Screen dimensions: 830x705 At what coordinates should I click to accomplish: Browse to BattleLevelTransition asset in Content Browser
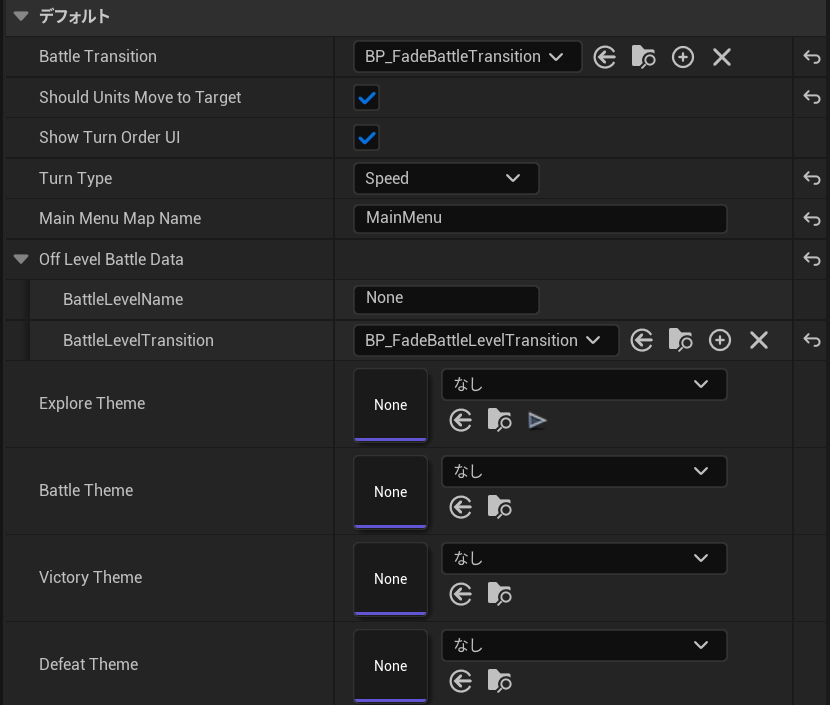coord(680,340)
